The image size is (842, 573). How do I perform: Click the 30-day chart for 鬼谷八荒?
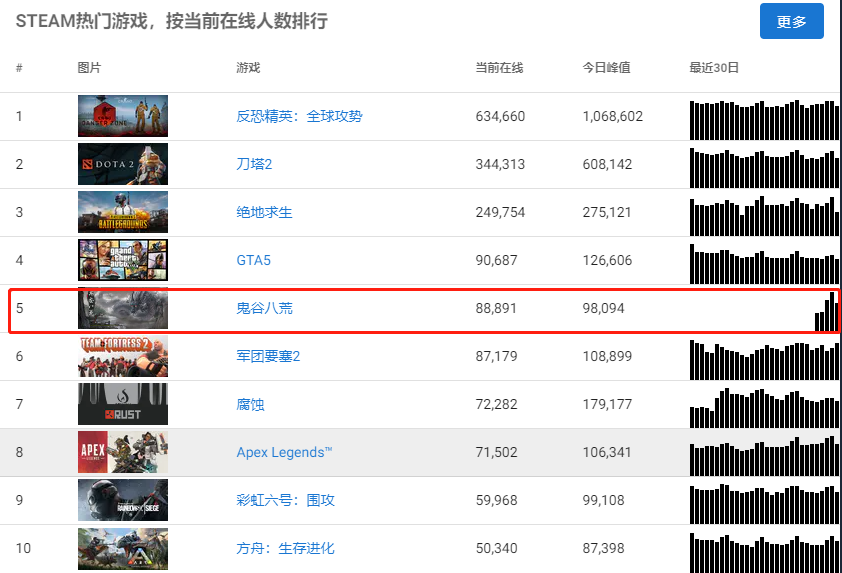[x=826, y=314]
